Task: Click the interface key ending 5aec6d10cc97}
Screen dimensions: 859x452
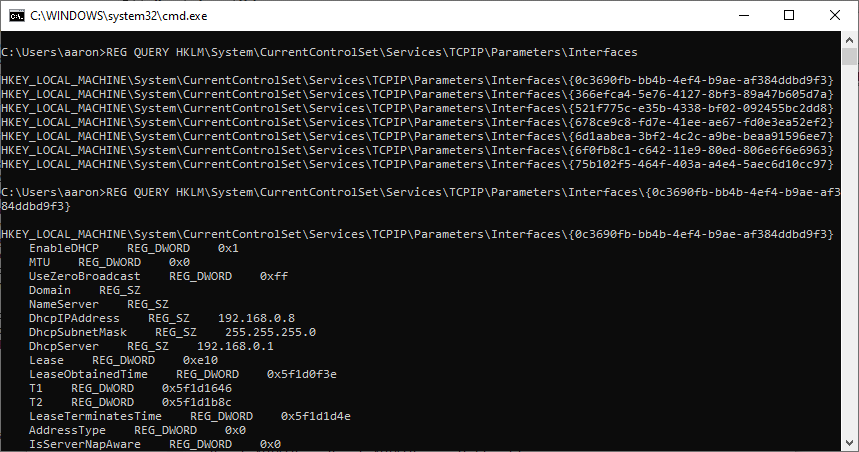Action: tap(417, 164)
